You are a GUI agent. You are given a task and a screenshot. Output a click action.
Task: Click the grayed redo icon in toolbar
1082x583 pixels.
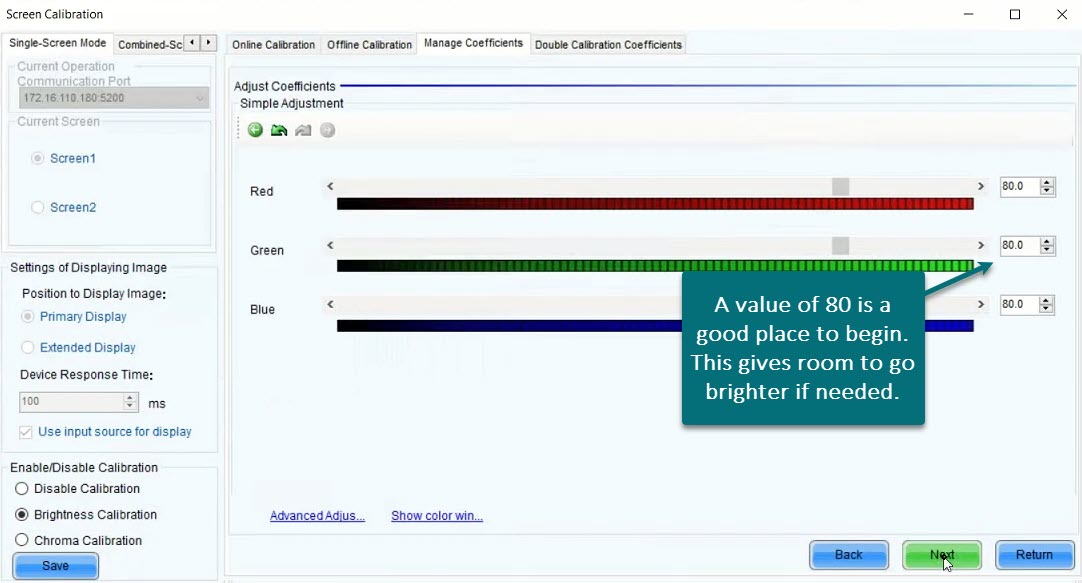pyautogui.click(x=303, y=130)
